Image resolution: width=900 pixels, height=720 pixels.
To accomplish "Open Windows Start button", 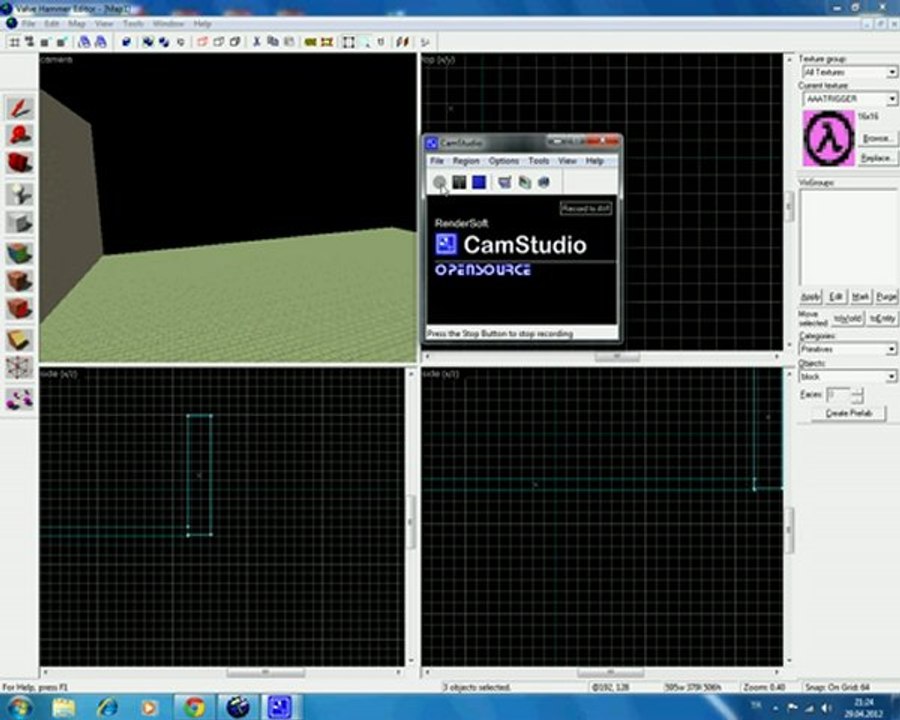I will (18, 706).
